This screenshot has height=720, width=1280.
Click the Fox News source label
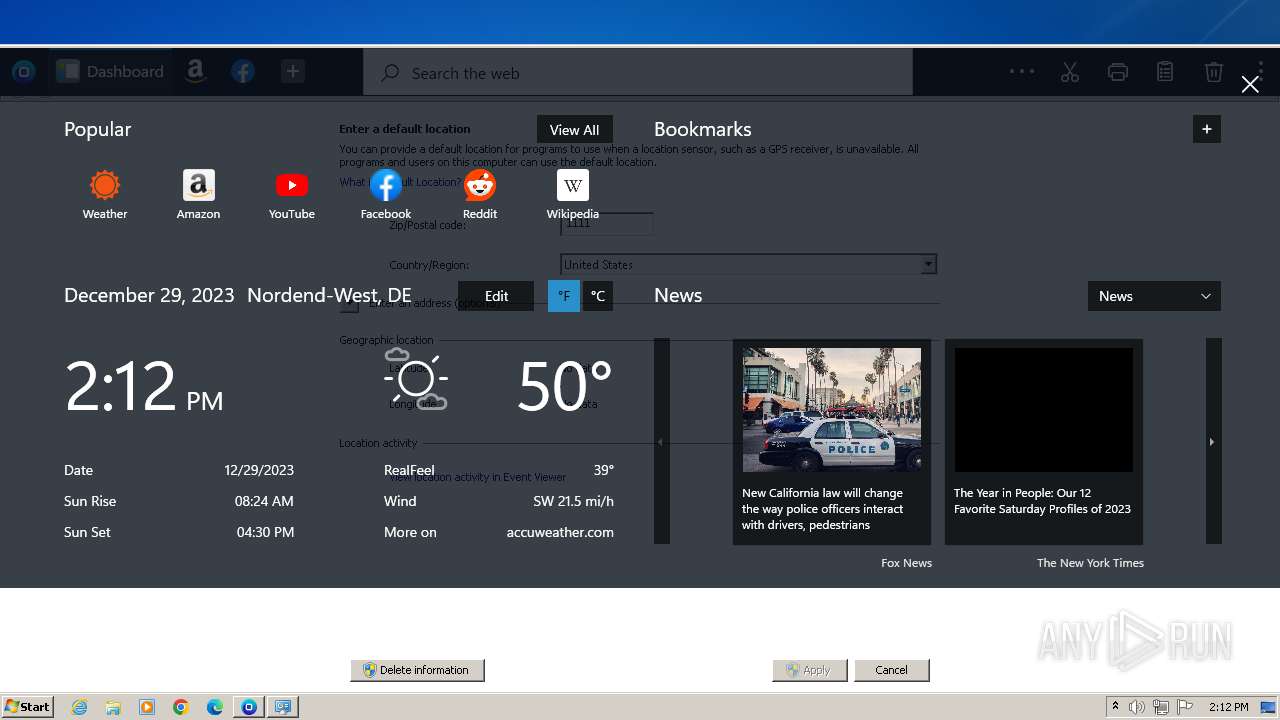click(906, 563)
